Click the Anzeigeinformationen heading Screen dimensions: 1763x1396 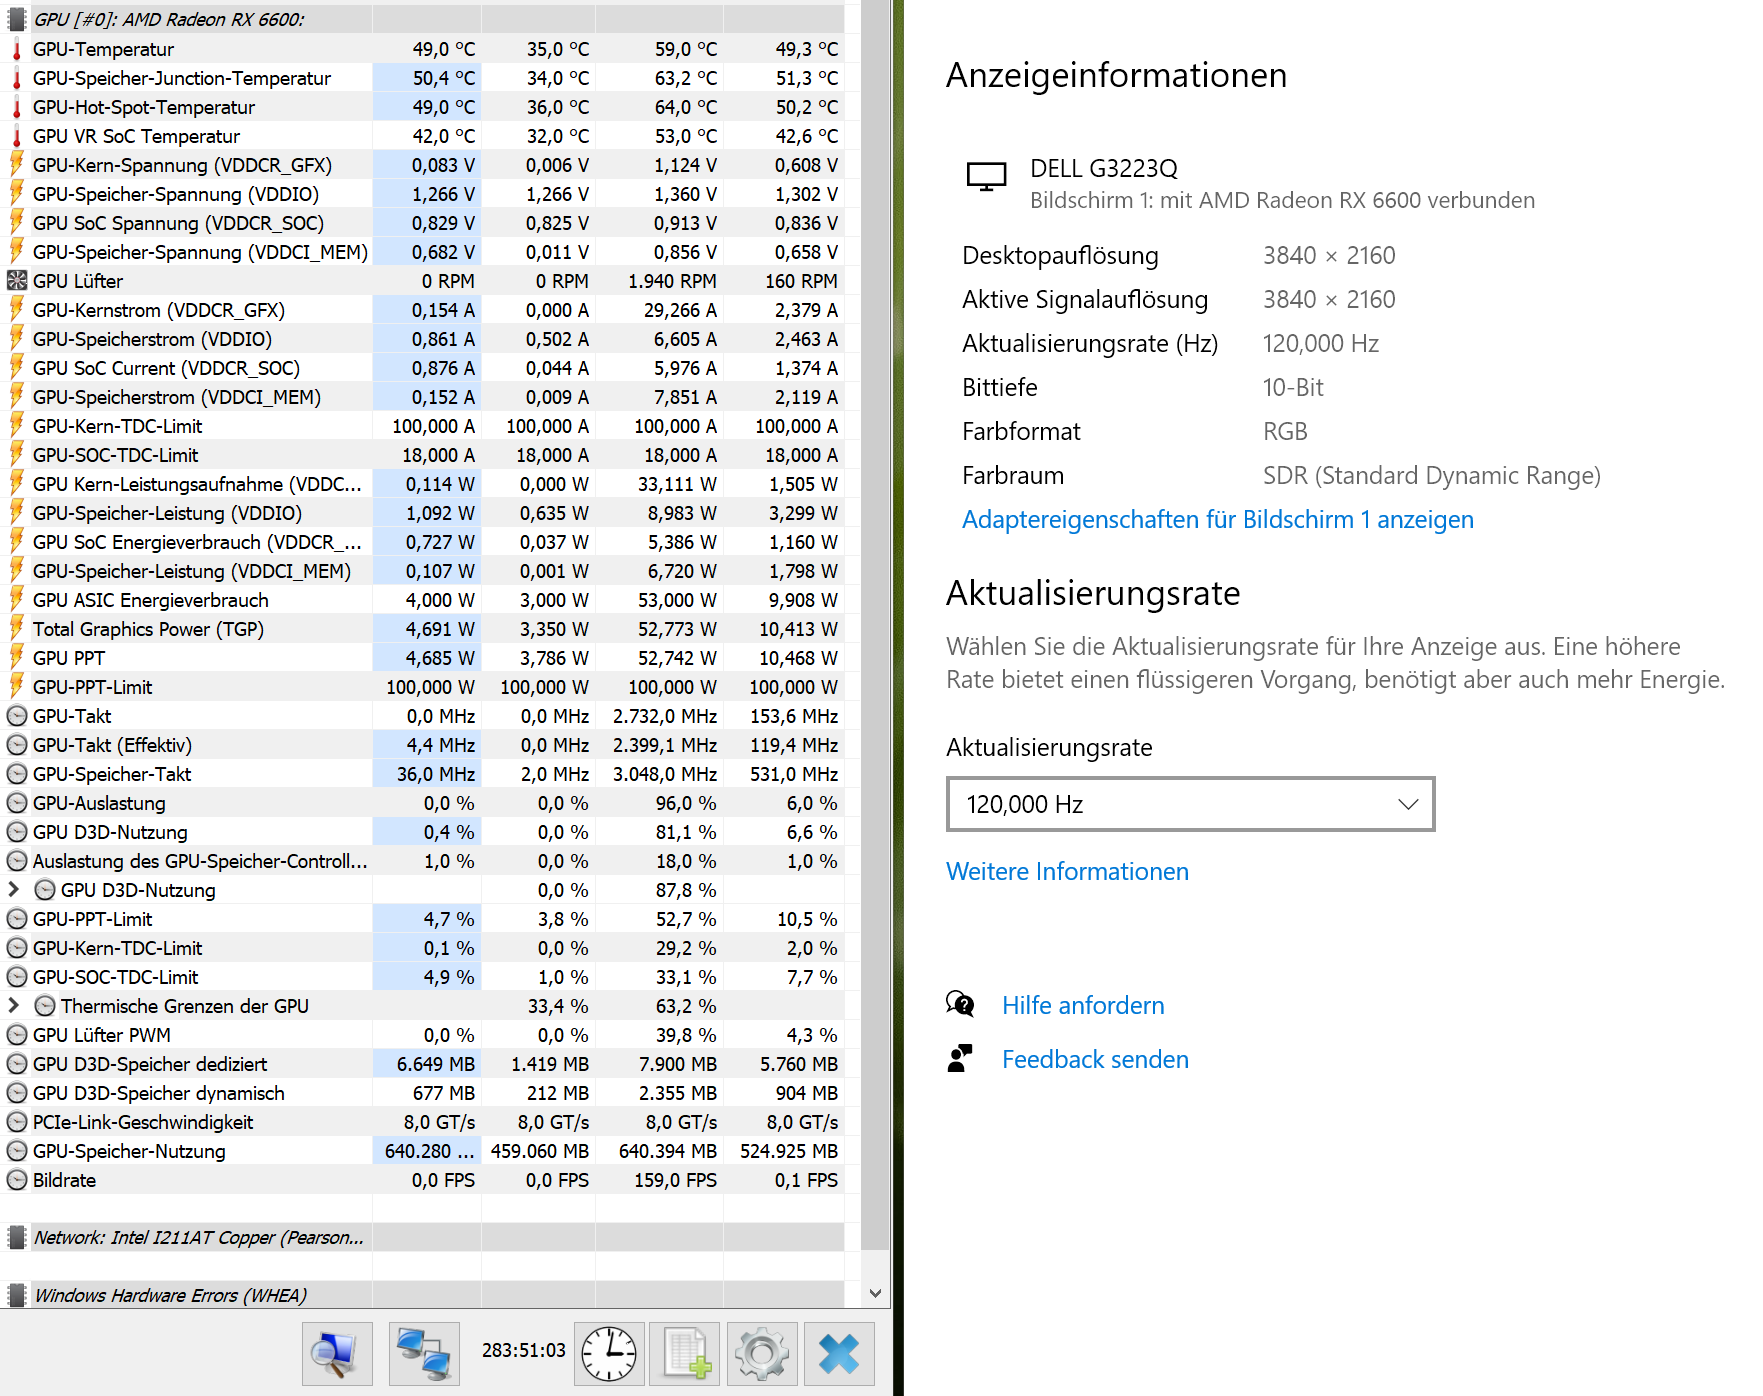1116,75
